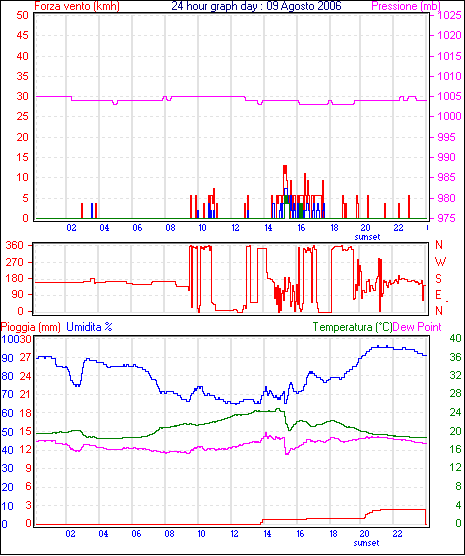Click the 06 hour tick under the bottom chart
Viewport: 465px width, 556px height.
[x=136, y=534]
